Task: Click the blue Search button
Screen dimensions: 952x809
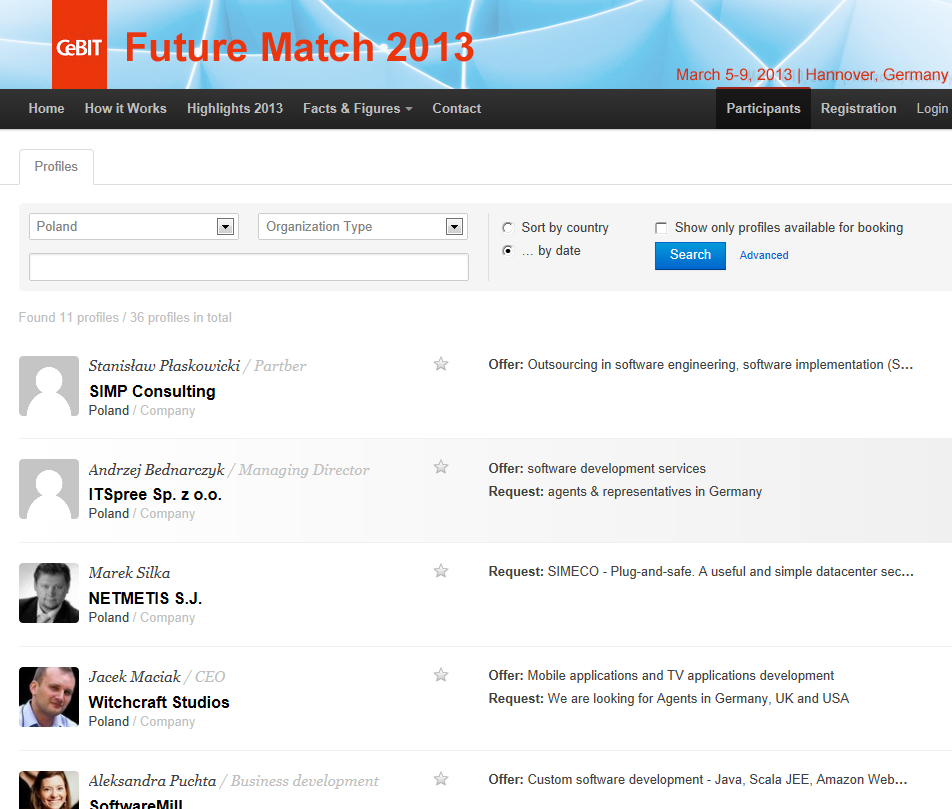Action: click(690, 255)
